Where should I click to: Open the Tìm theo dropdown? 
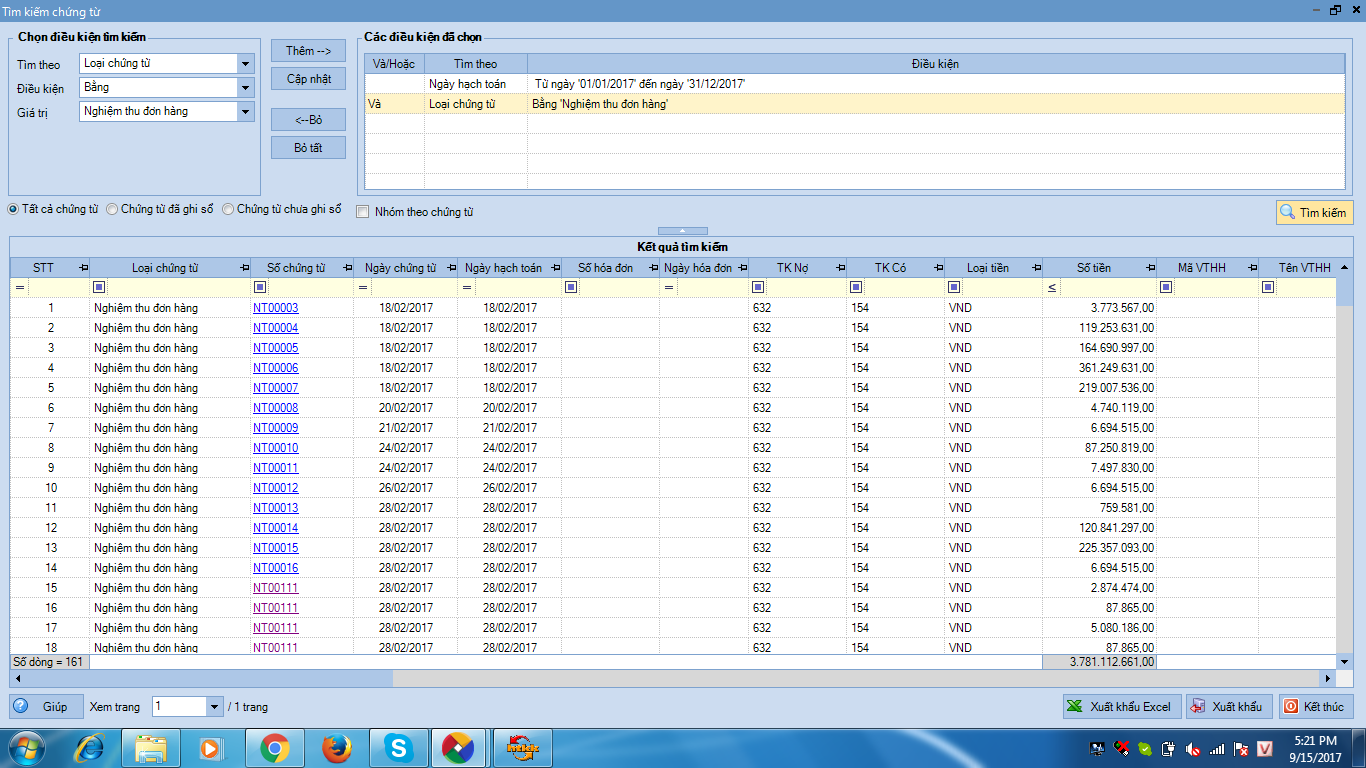[x=246, y=64]
